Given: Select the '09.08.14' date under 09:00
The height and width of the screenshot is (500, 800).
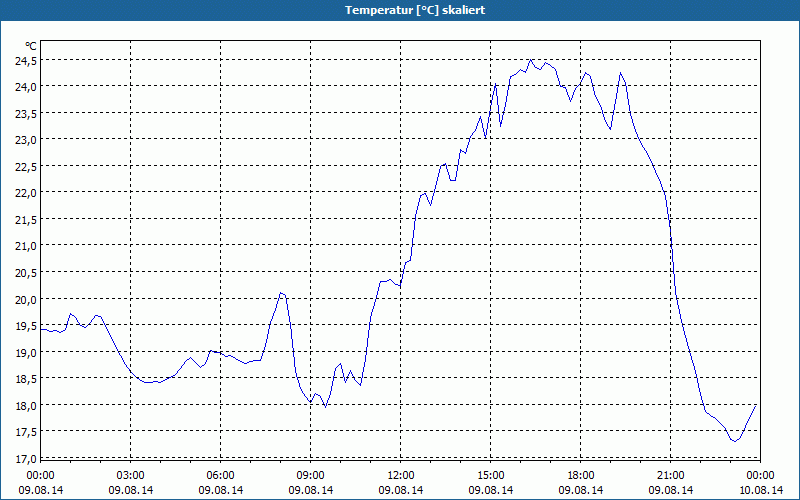Looking at the screenshot, I should tap(310, 490).
